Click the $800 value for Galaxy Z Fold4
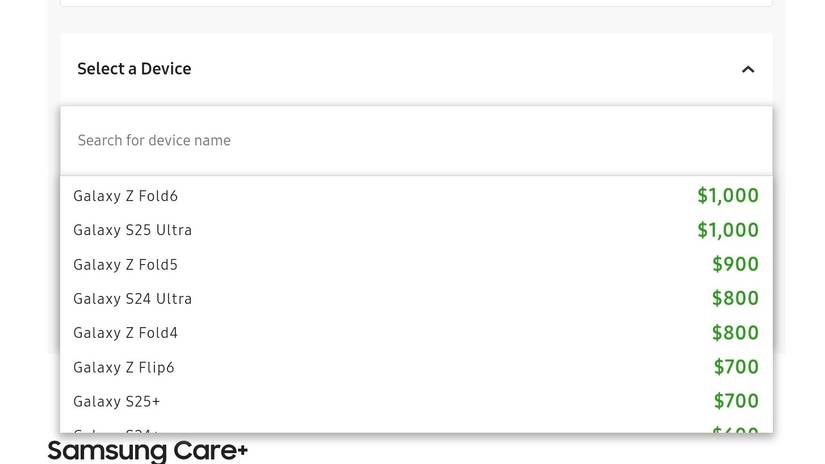The image size is (825, 464). pyautogui.click(x=735, y=333)
